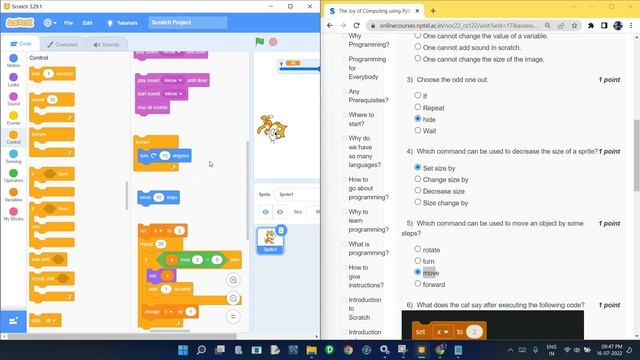The height and width of the screenshot is (360, 640).
Task: Hide the sprite using the crossed eye icon
Action: 280,212
